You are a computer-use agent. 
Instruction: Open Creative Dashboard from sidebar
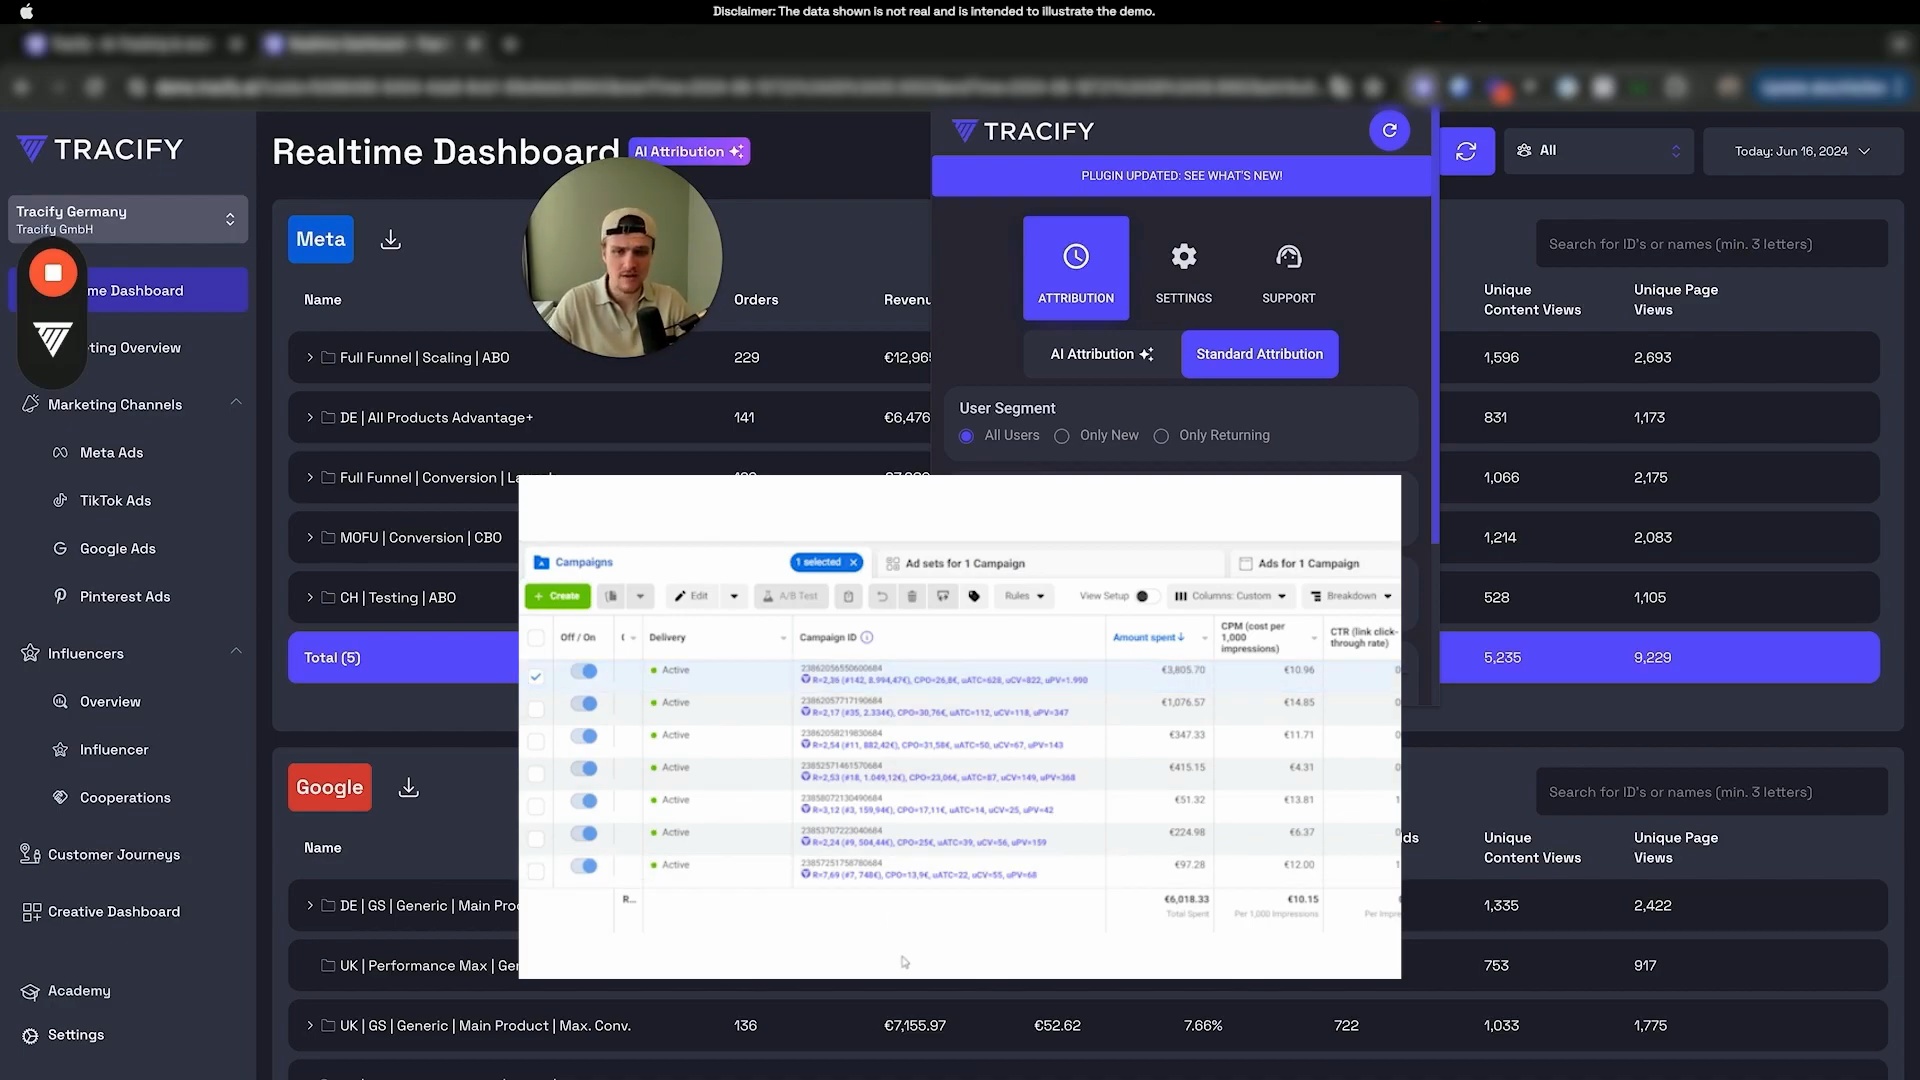pyautogui.click(x=114, y=912)
